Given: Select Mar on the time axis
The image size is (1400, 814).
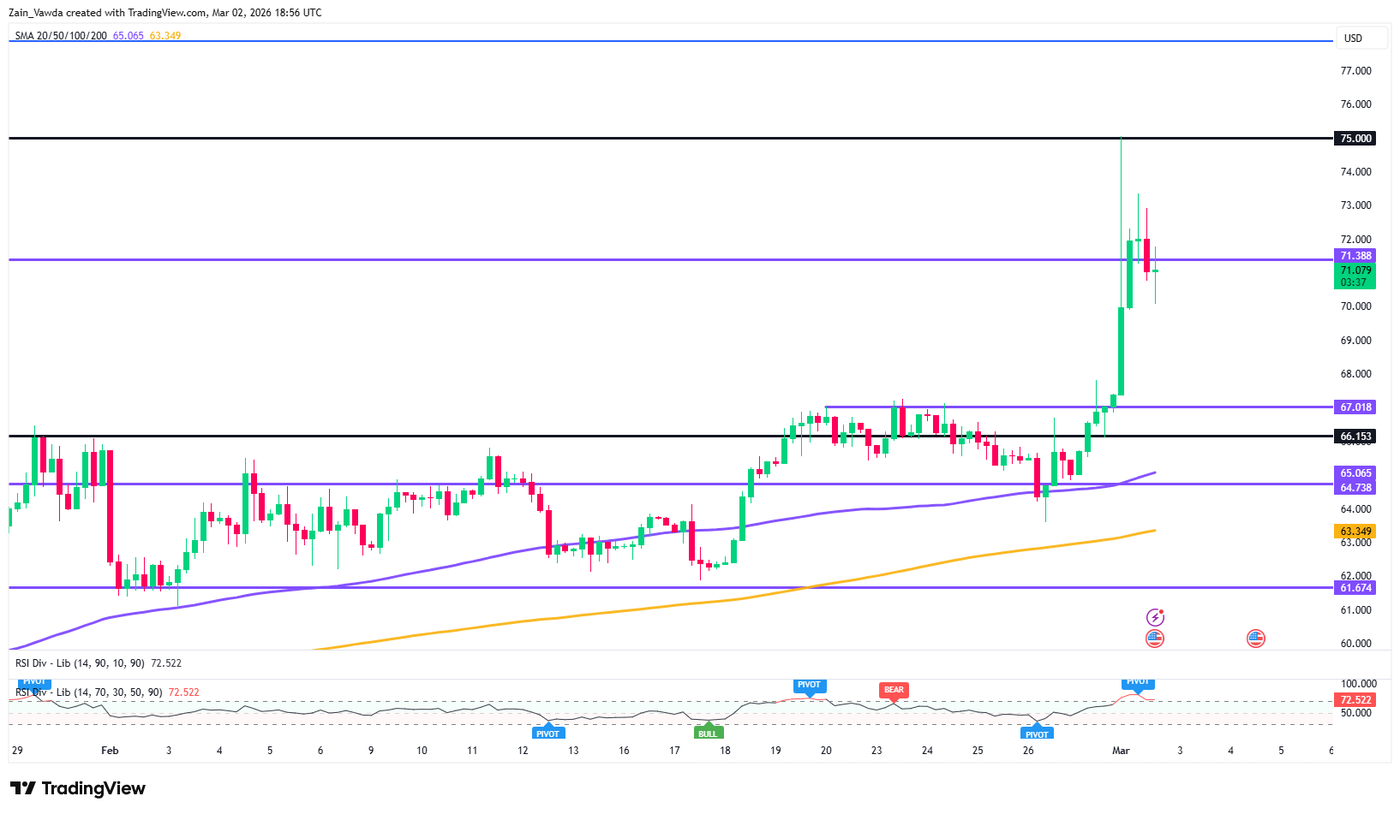Looking at the screenshot, I should pyautogui.click(x=1120, y=750).
